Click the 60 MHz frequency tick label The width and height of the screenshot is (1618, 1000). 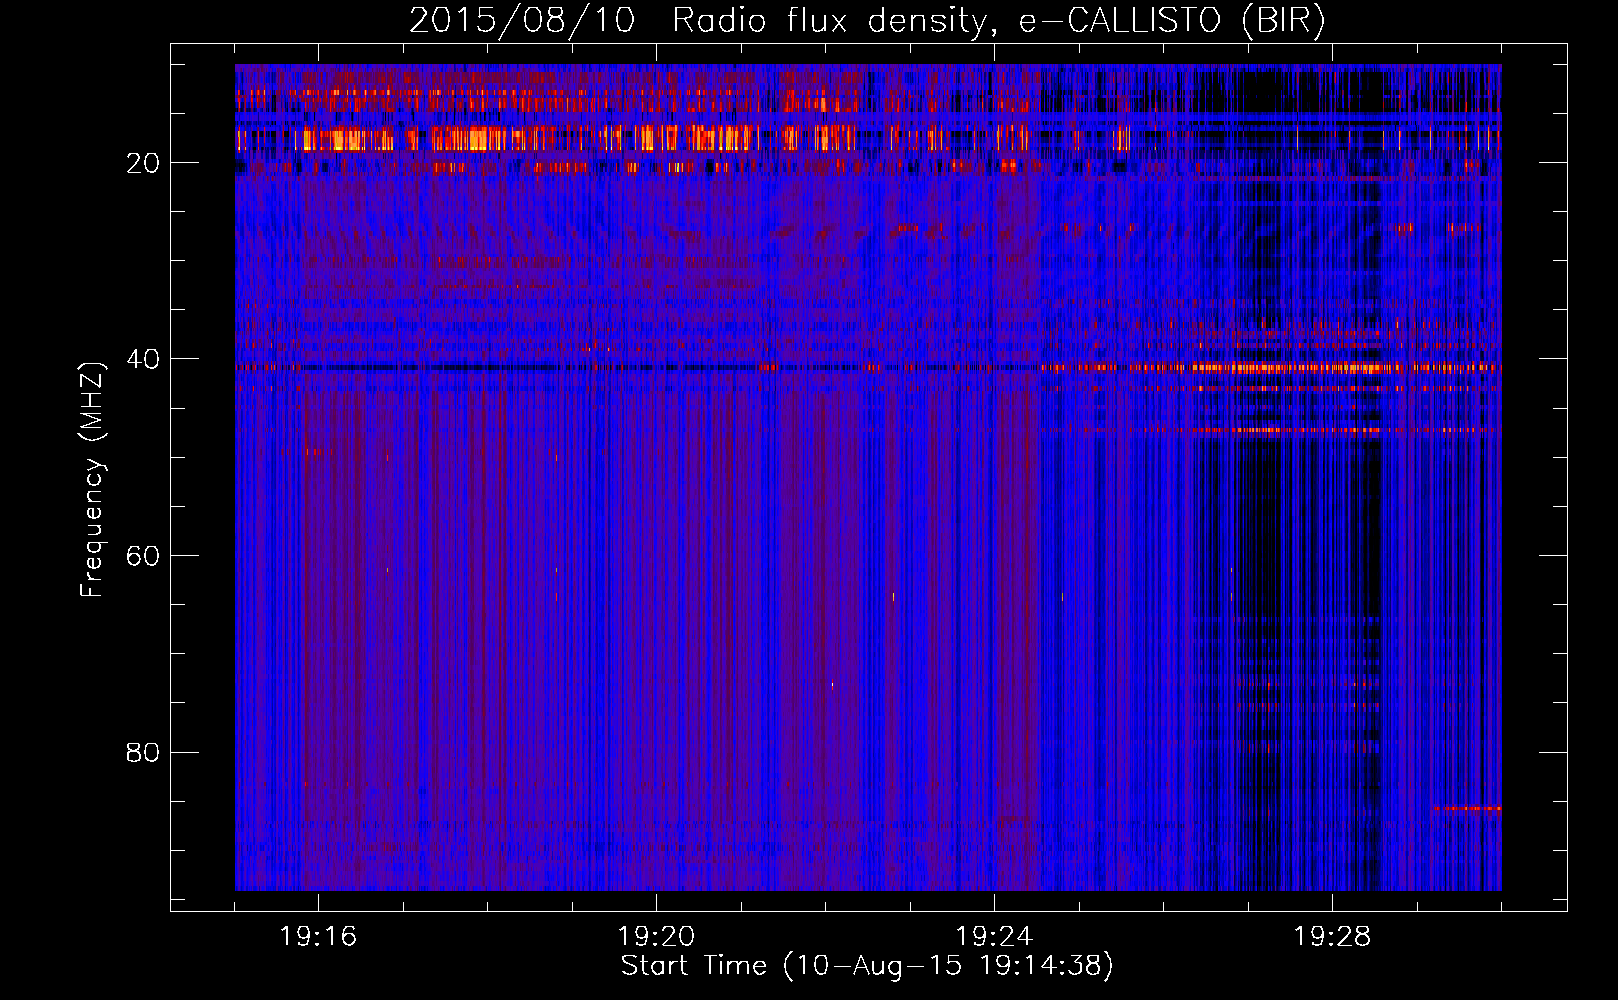point(143,556)
